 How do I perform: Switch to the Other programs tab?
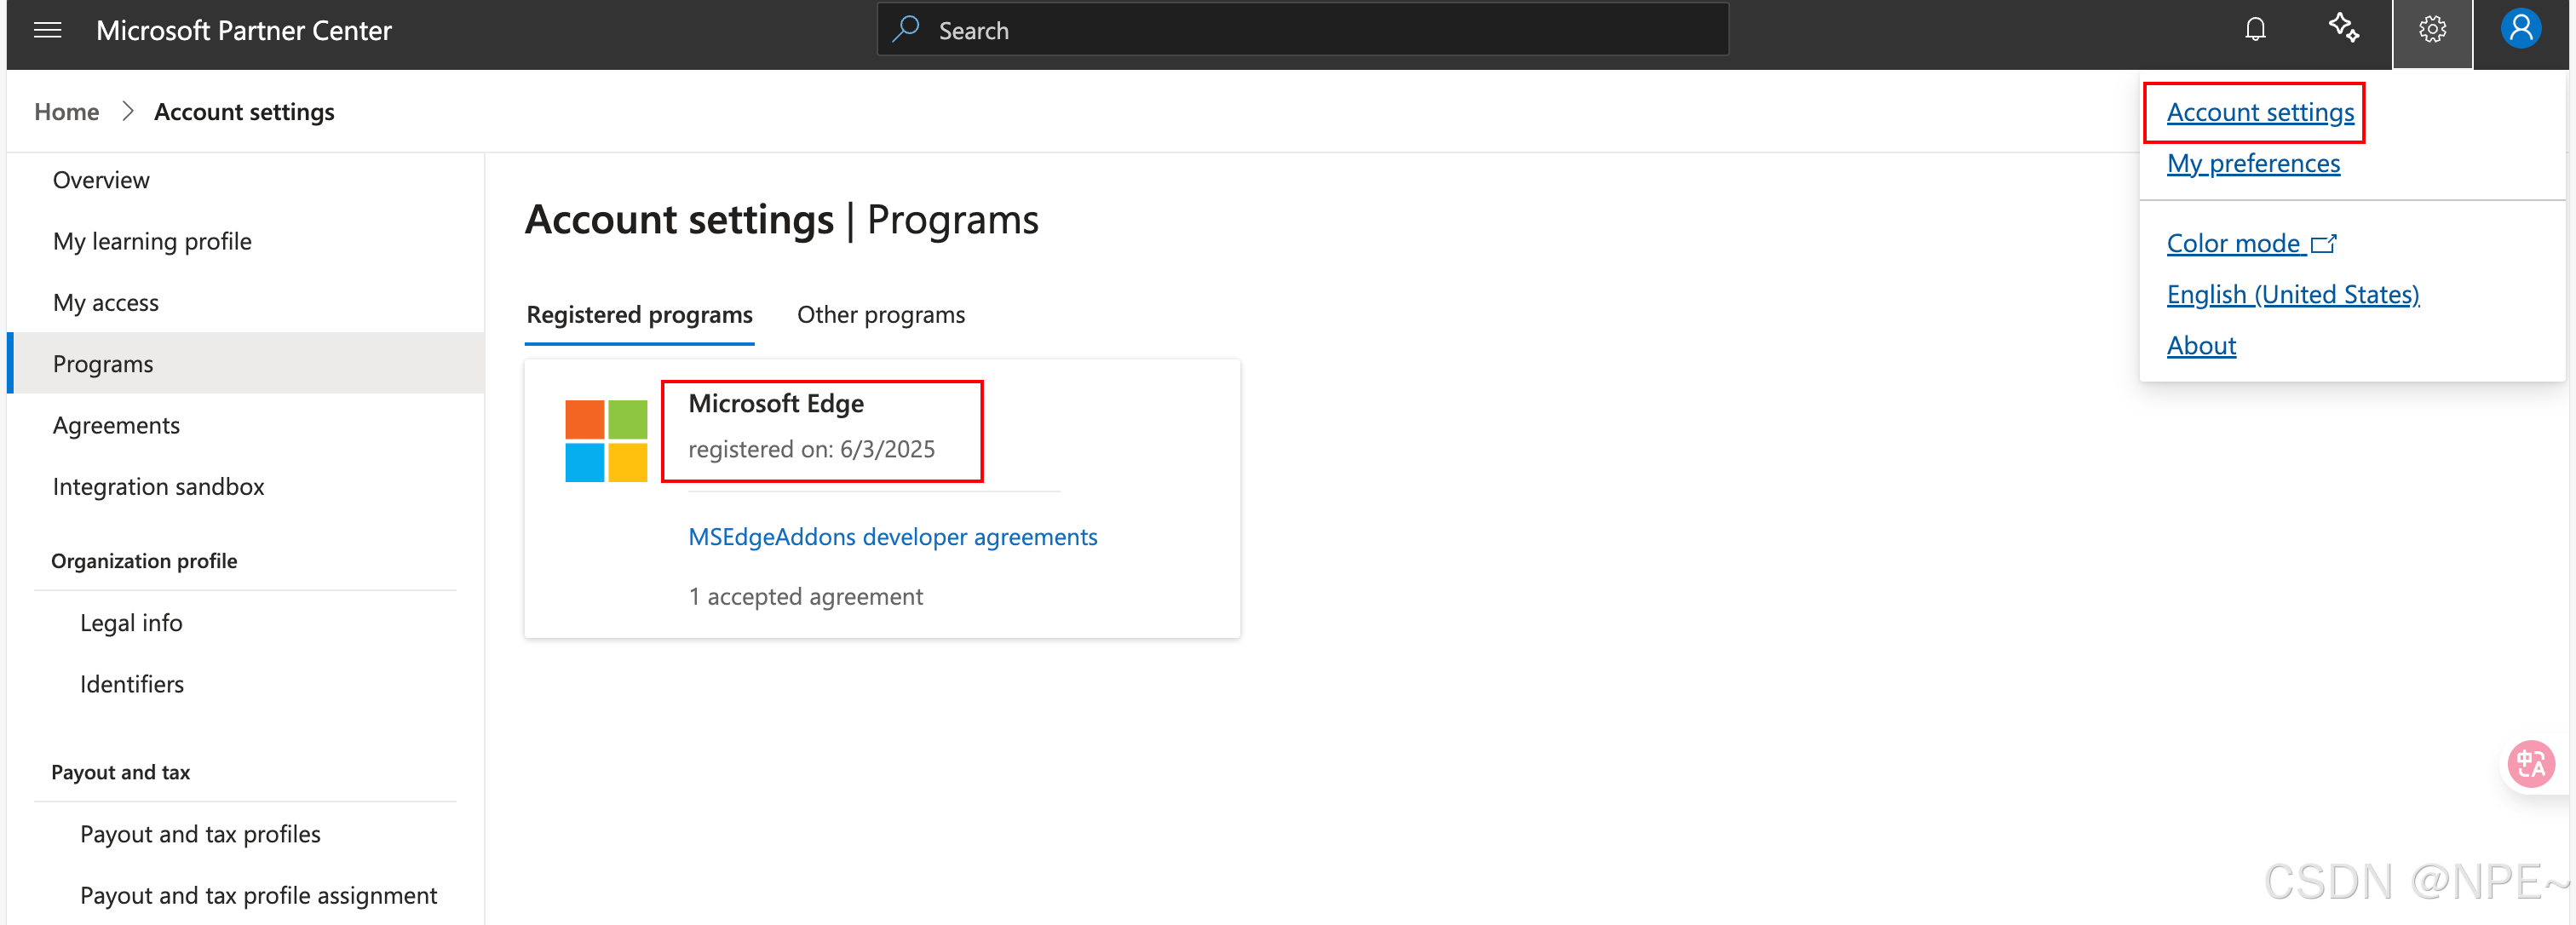tap(880, 315)
